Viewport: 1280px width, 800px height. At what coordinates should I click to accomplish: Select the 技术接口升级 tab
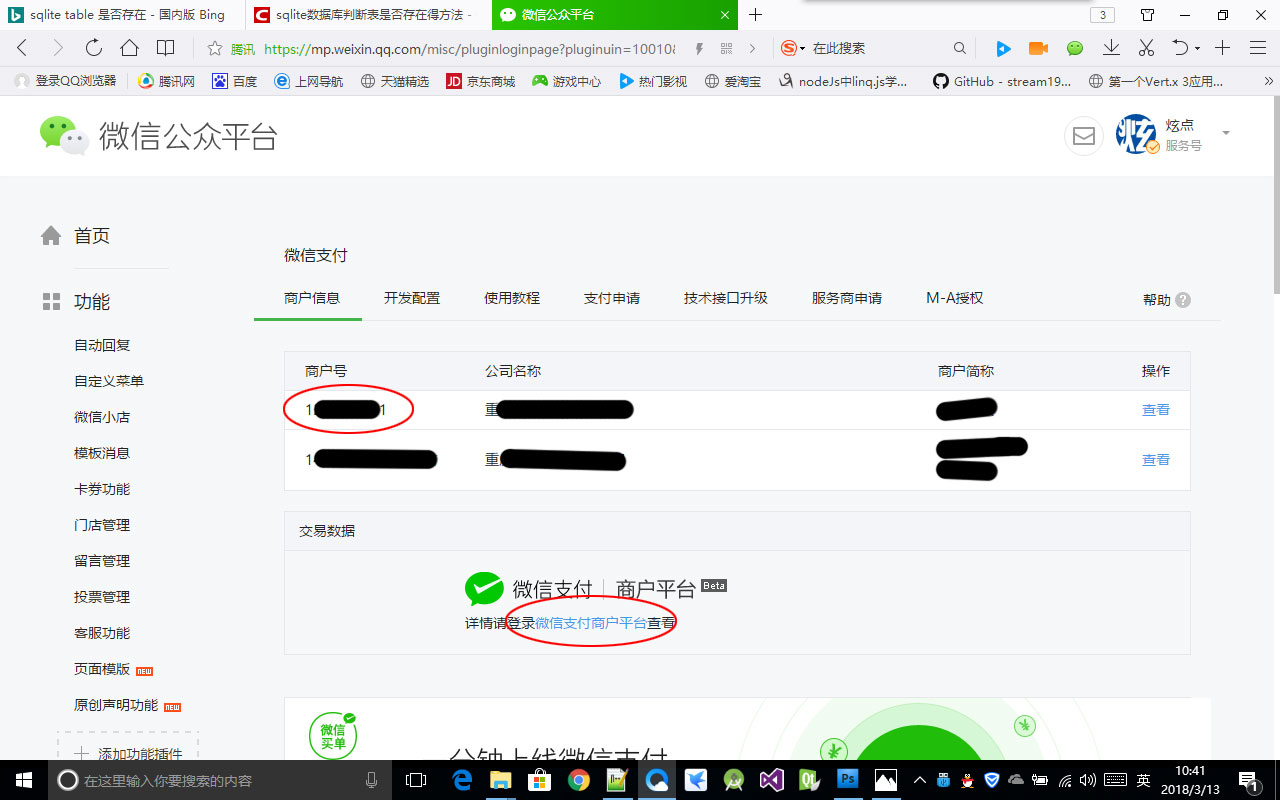(726, 298)
